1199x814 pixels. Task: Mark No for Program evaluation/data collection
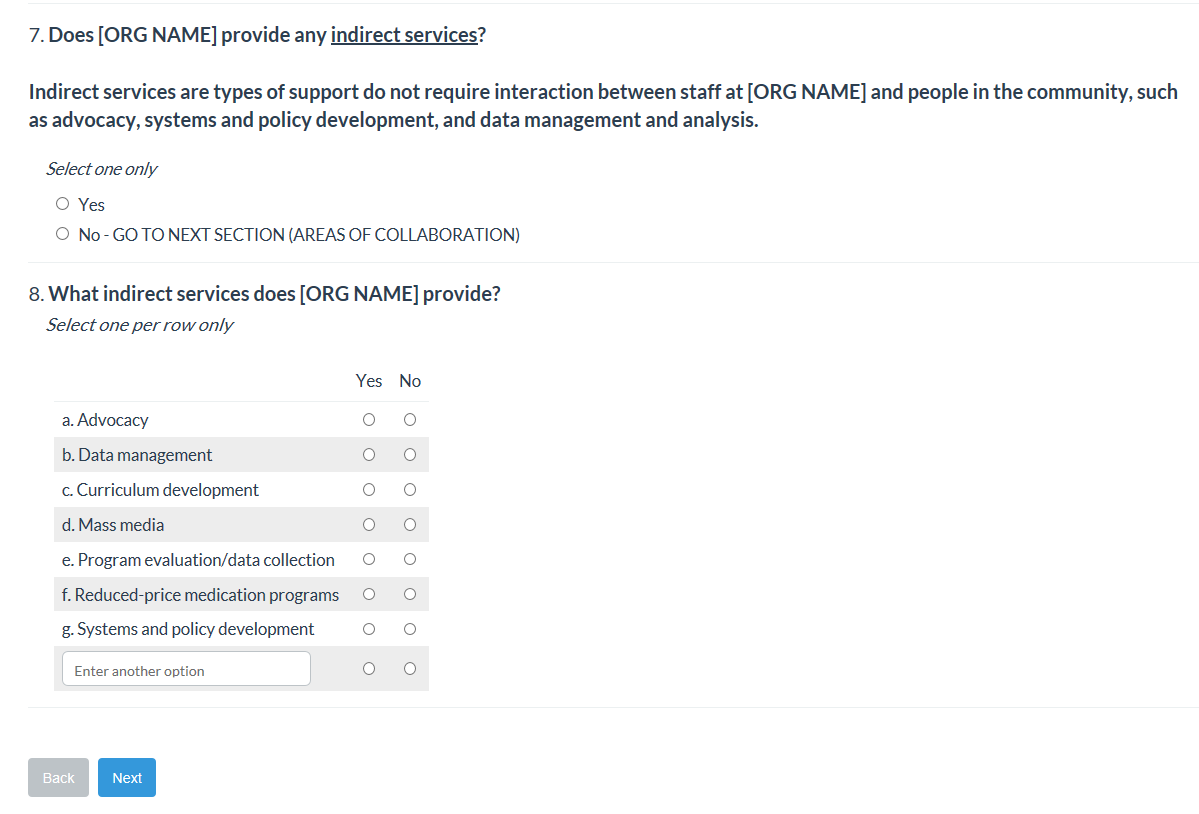coord(410,559)
